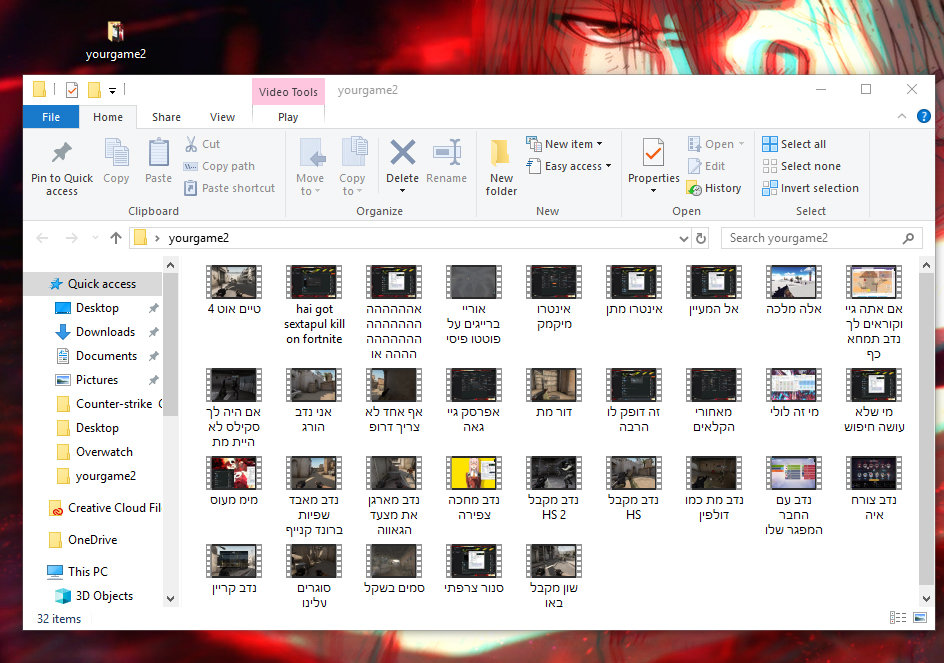The height and width of the screenshot is (663, 944).
Task: Select the hai got sextapul kill video
Action: click(x=314, y=306)
